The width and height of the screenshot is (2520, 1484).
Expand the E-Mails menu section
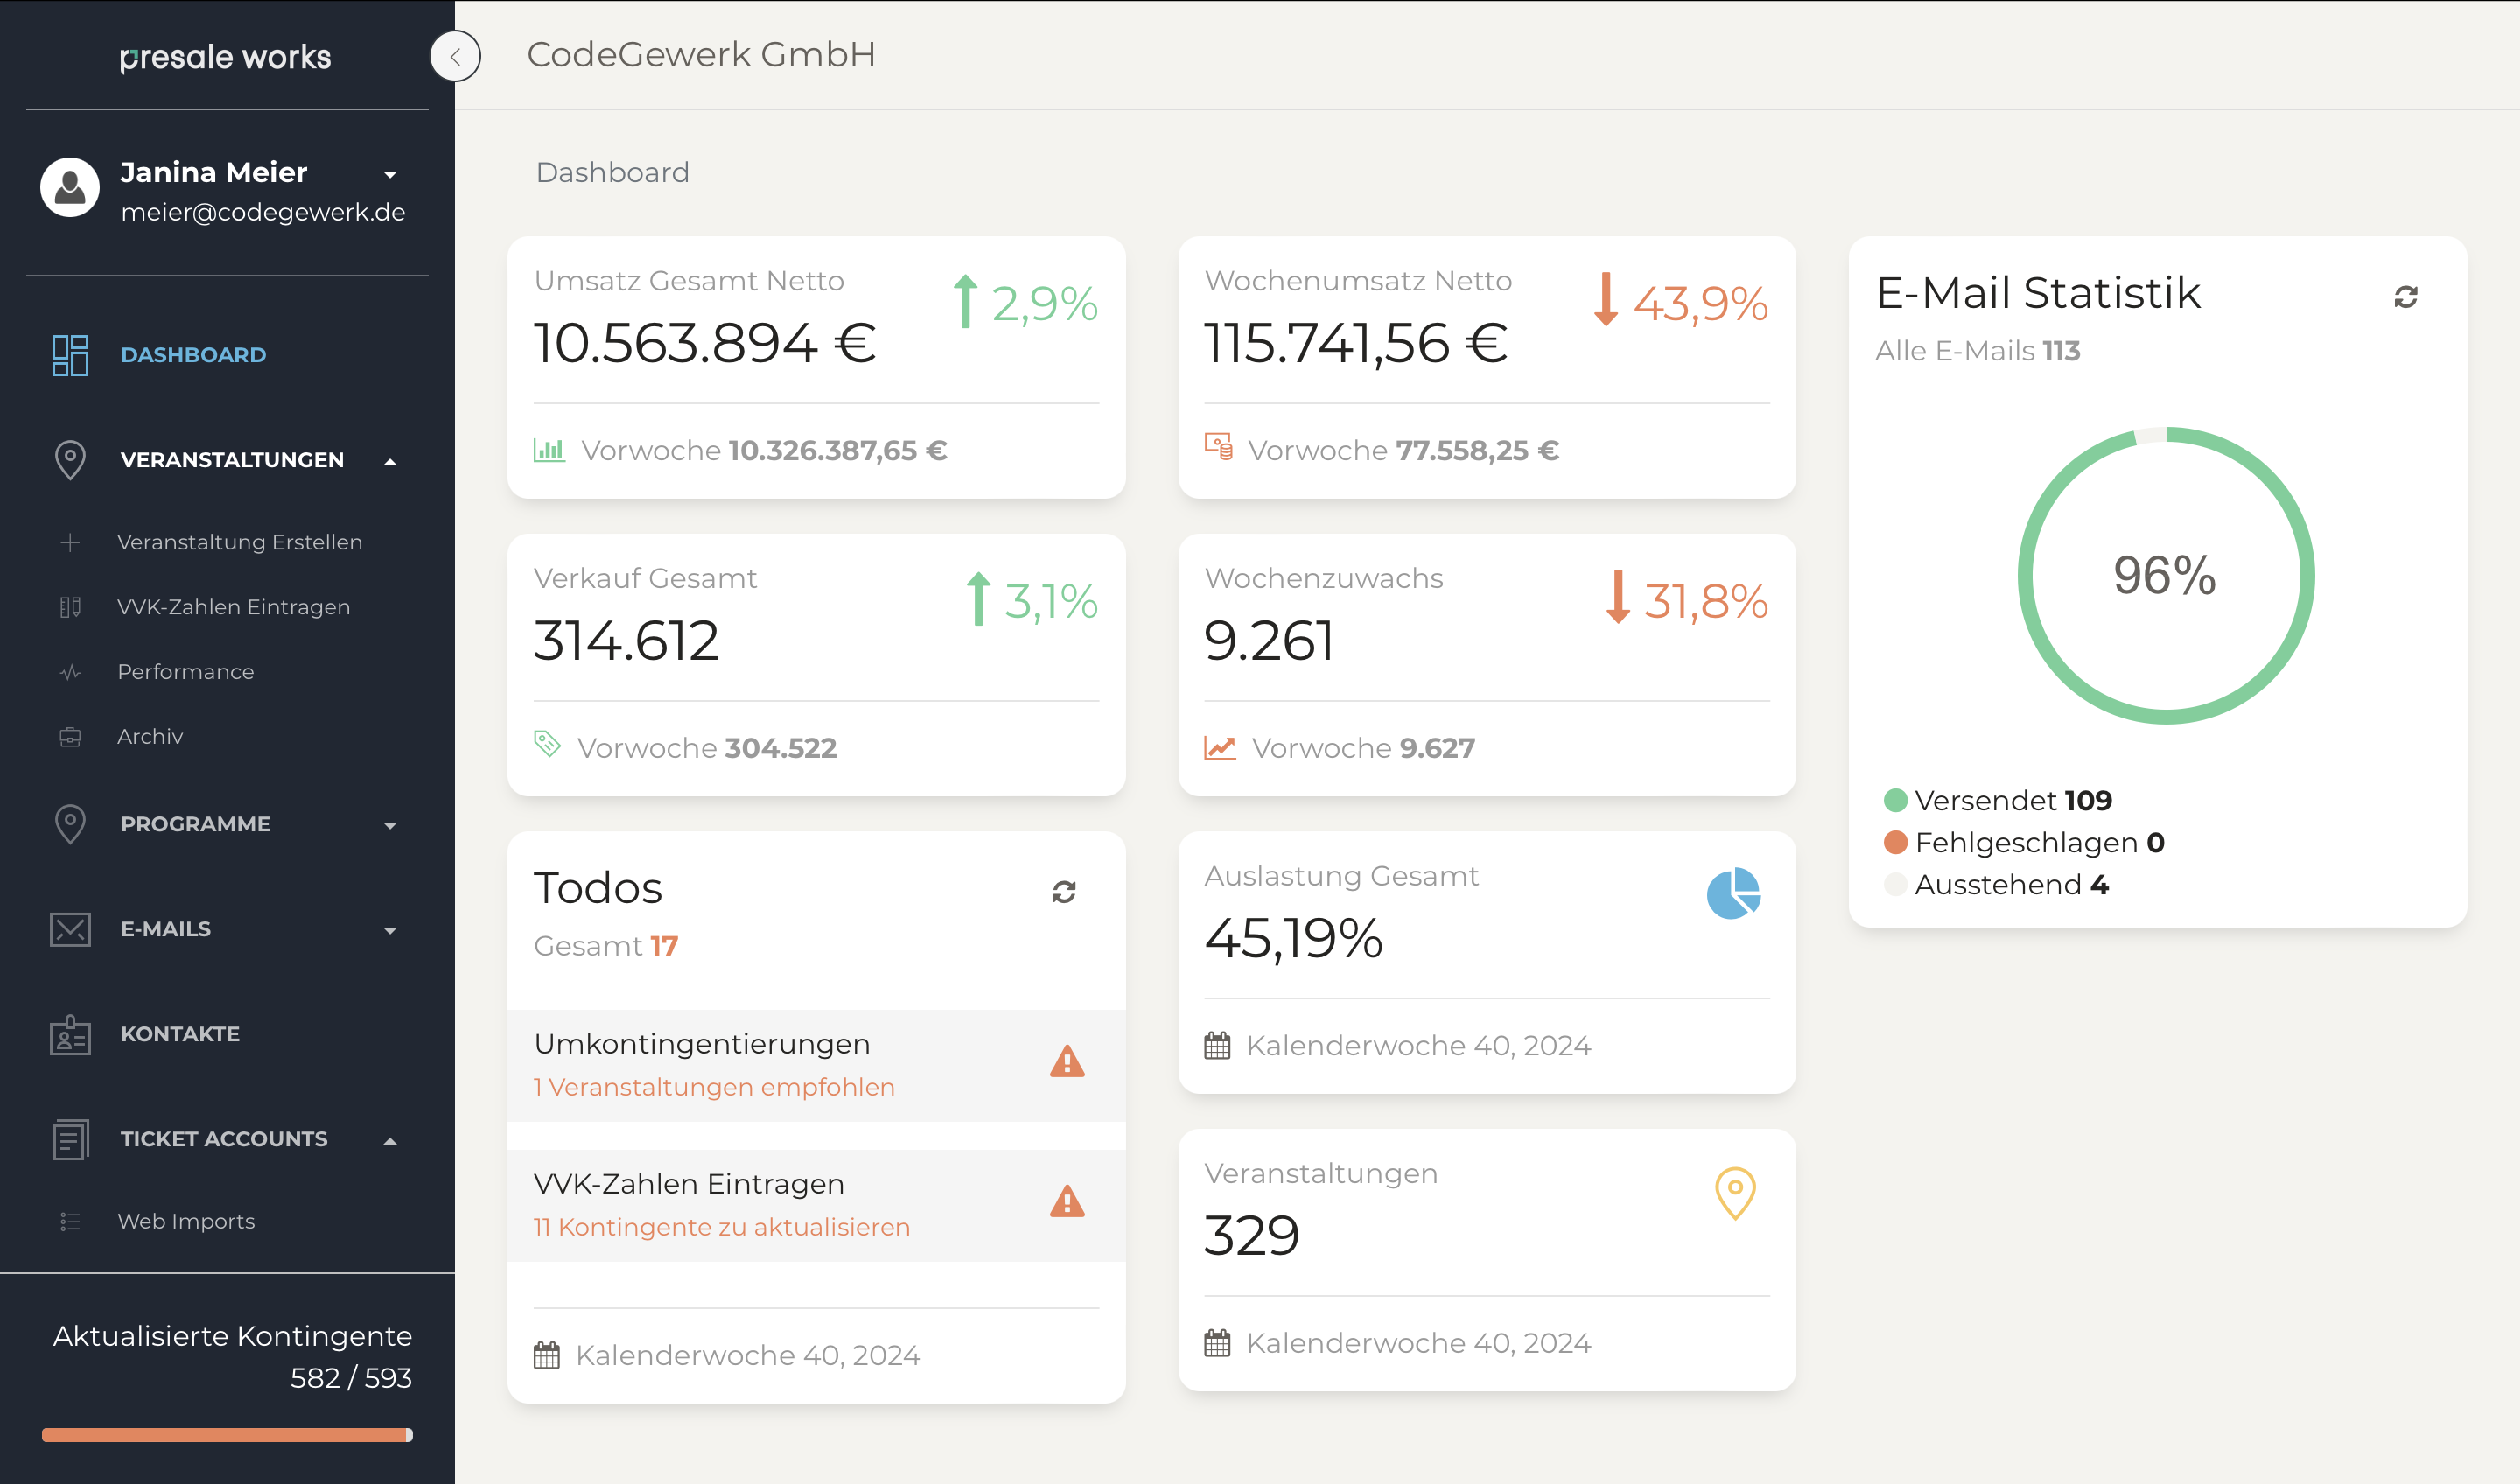pos(390,930)
